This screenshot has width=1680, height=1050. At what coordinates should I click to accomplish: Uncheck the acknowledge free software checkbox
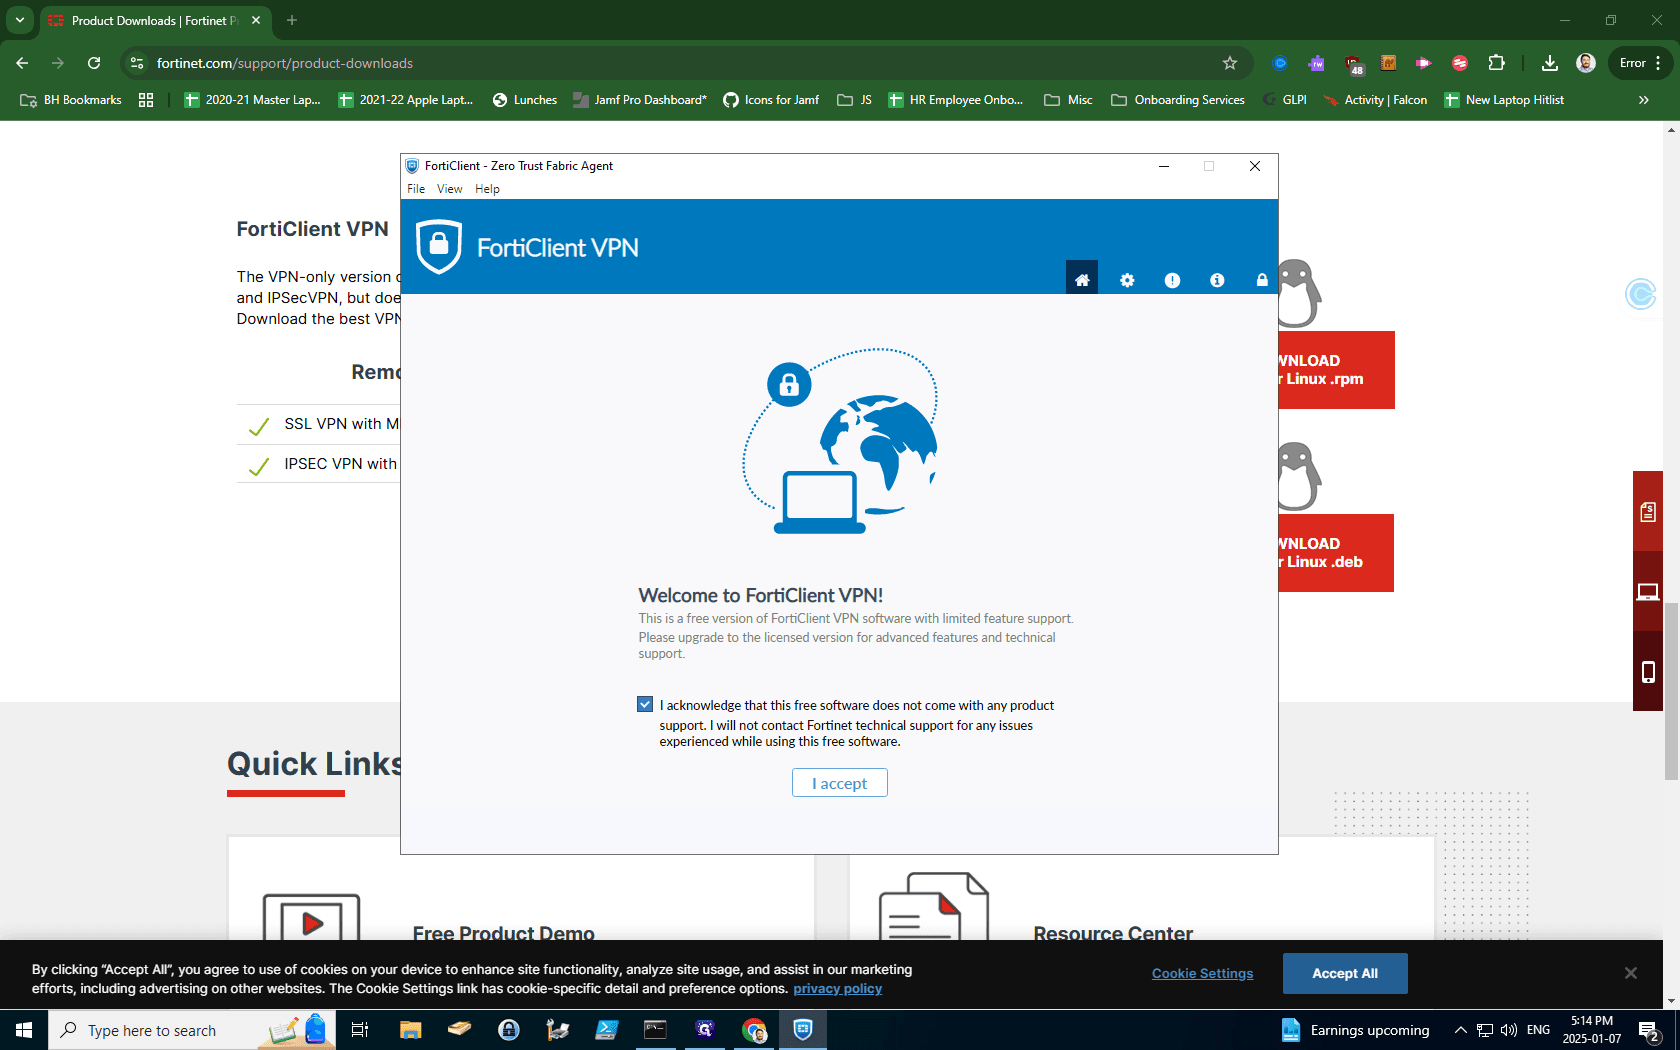tap(645, 704)
